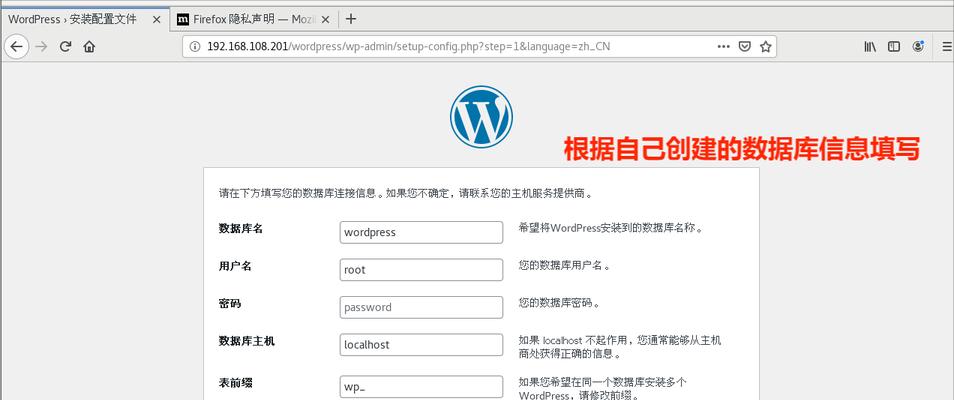Image resolution: width=954 pixels, height=400 pixels.
Task: Open the Firefox account icon
Action: [x=918, y=46]
